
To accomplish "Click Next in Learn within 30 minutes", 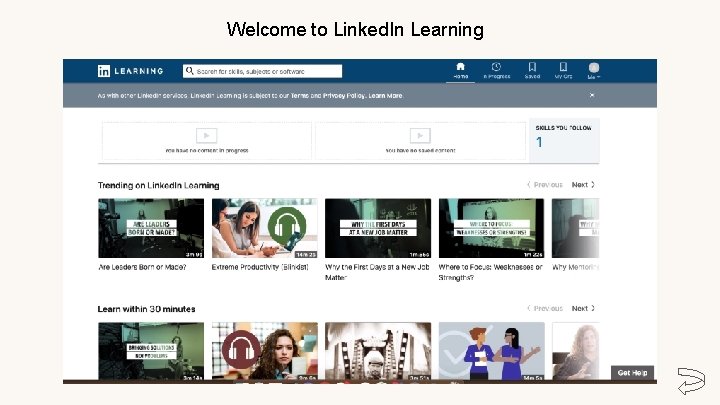I will tap(583, 308).
